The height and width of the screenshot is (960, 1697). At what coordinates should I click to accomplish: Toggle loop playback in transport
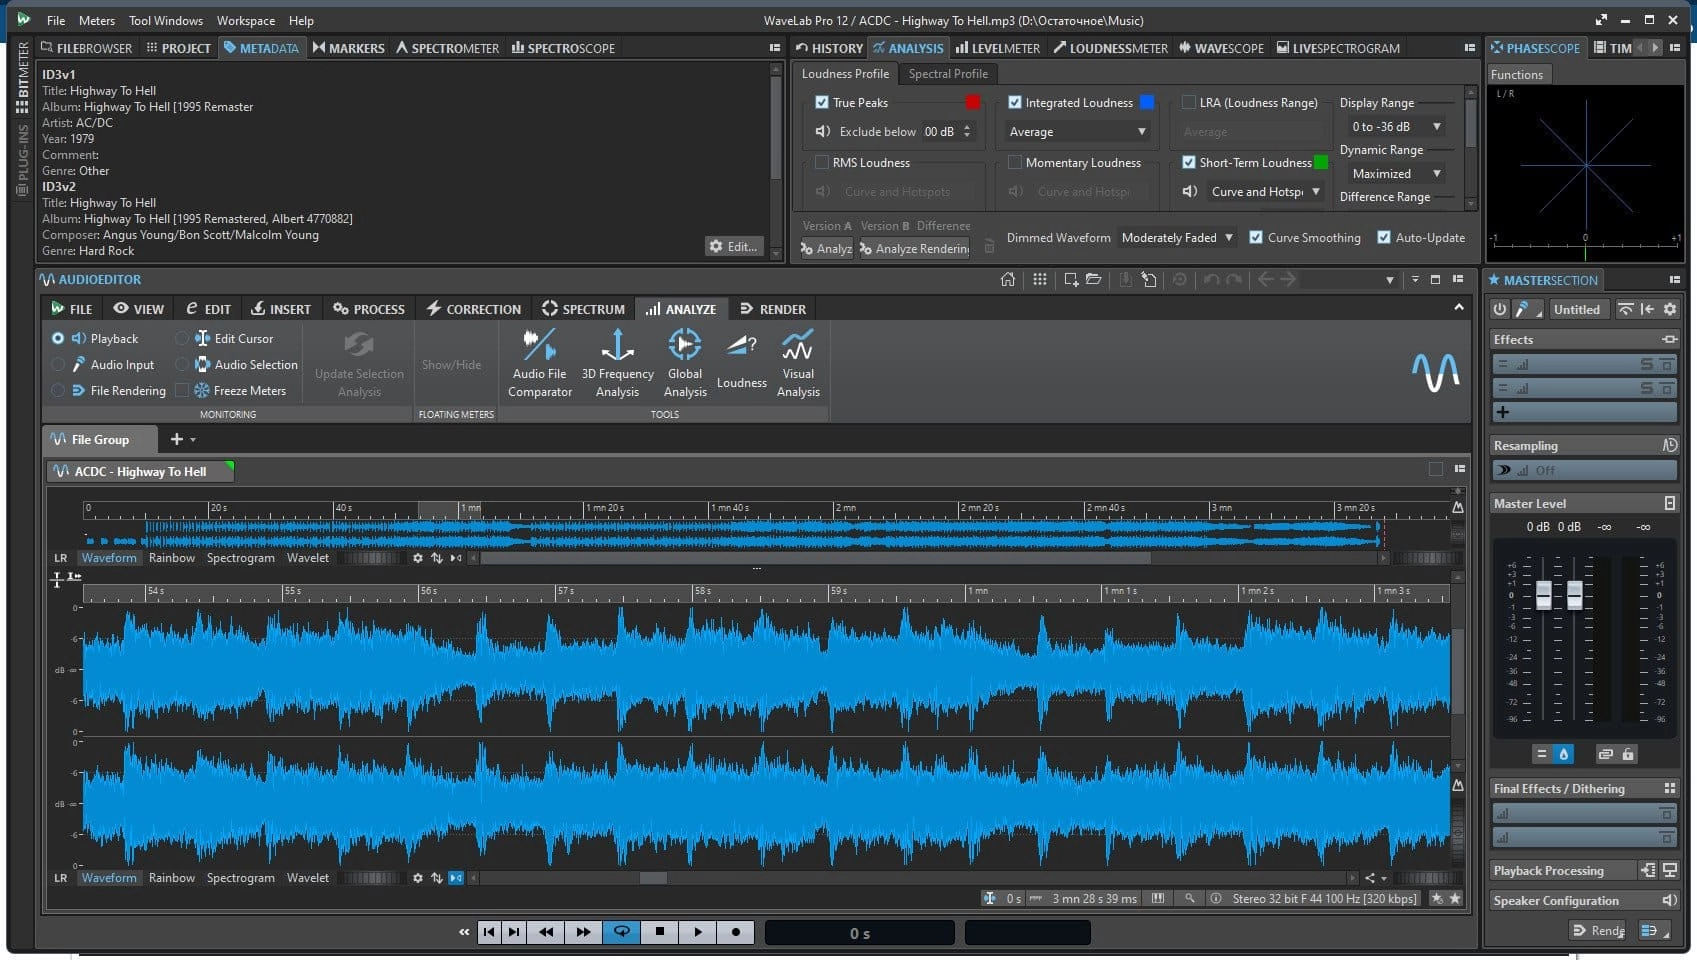(x=621, y=932)
